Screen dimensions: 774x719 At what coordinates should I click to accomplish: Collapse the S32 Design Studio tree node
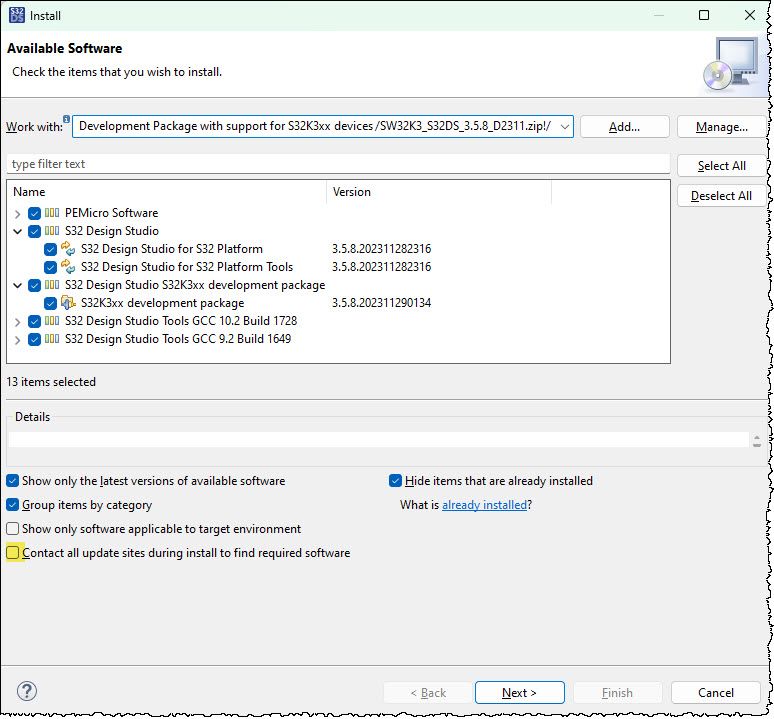[18, 231]
